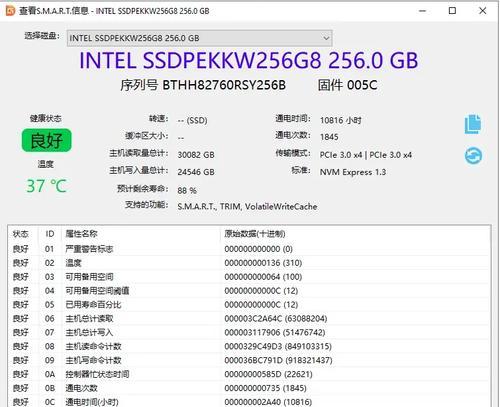Click the green 良好 health status badge

click(47, 140)
